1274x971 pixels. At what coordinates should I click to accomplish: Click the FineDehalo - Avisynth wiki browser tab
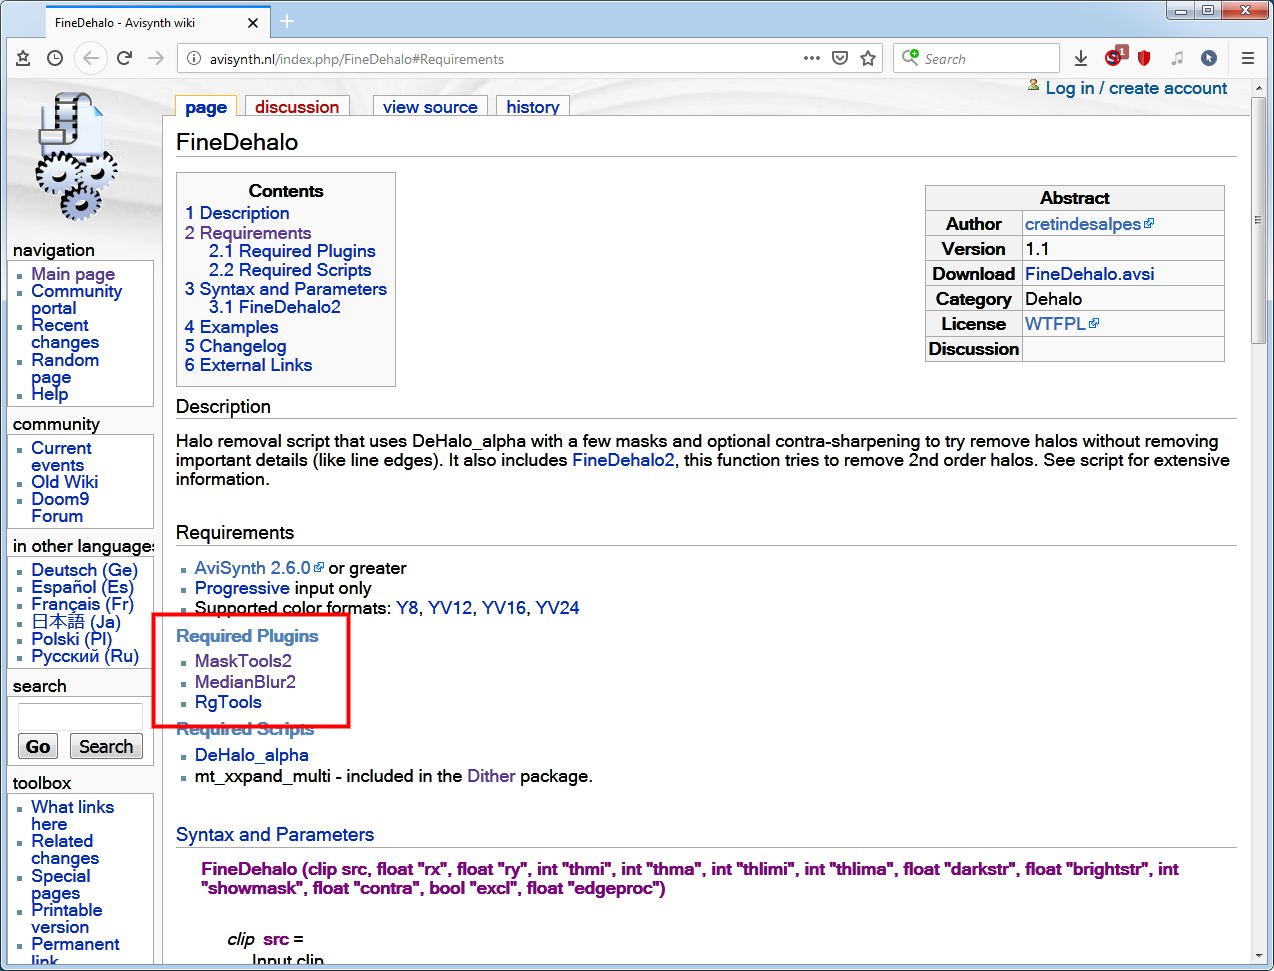pos(156,22)
